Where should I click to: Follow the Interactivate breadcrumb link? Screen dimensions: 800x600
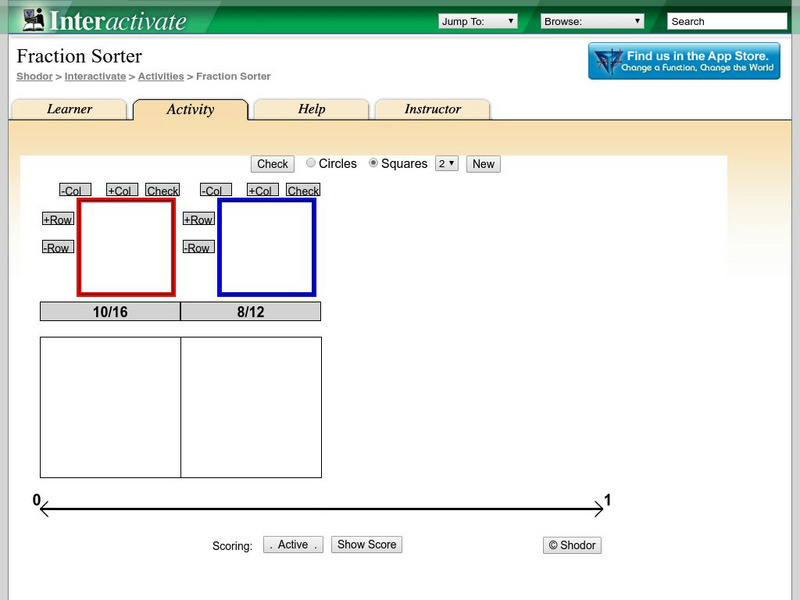click(95, 76)
